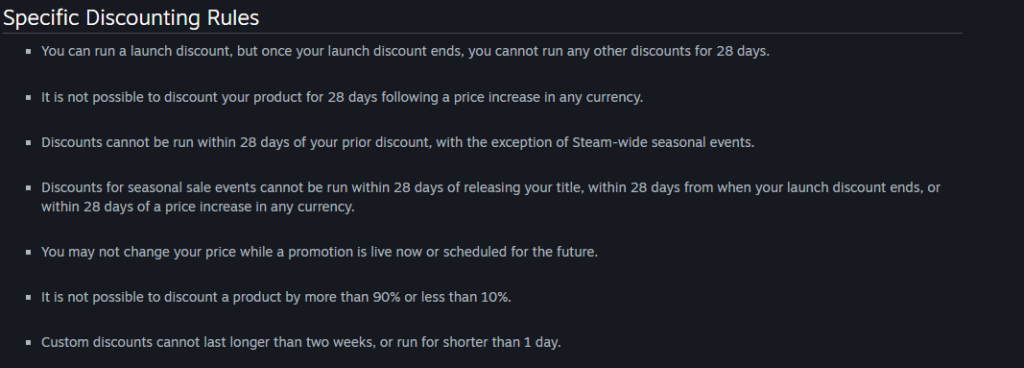This screenshot has height=368, width=1024.
Task: Click the divider line under the heading
Action: pos(482,33)
